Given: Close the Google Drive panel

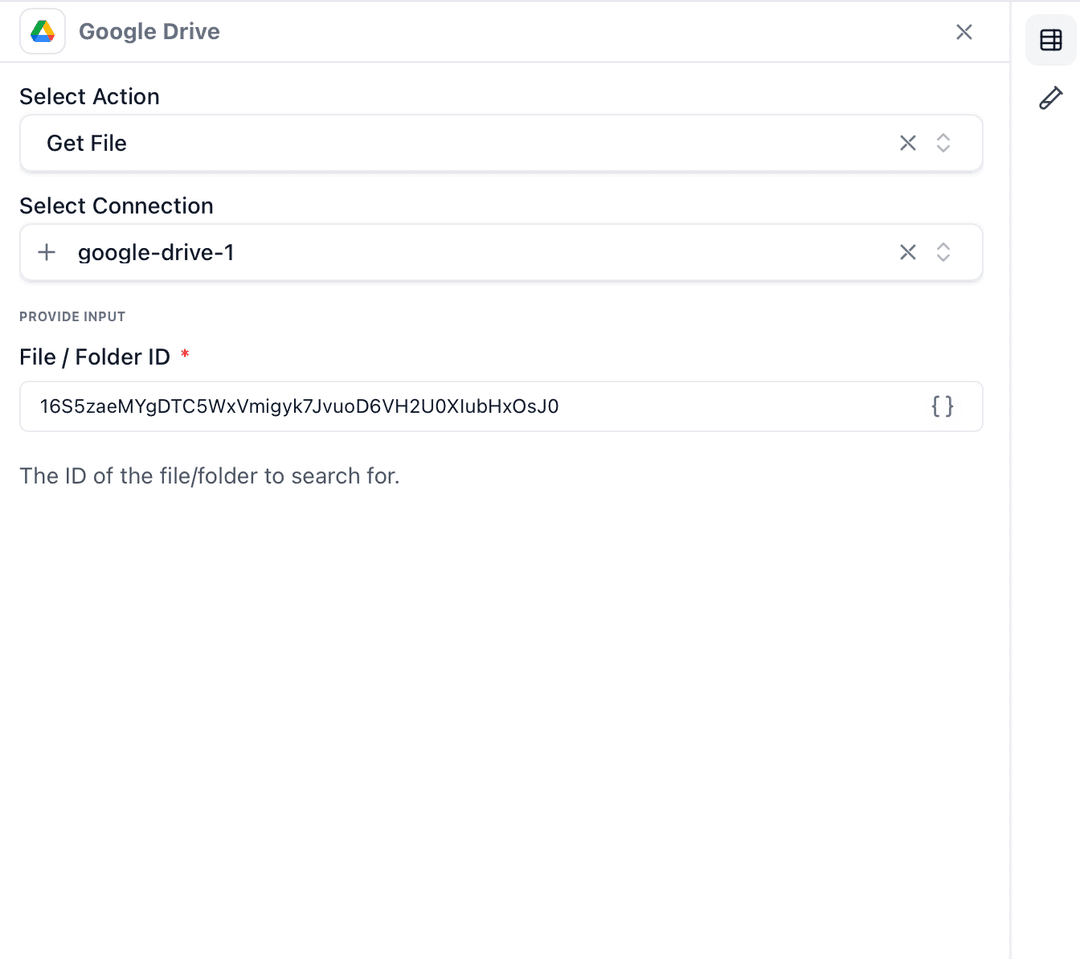Looking at the screenshot, I should tap(964, 32).
